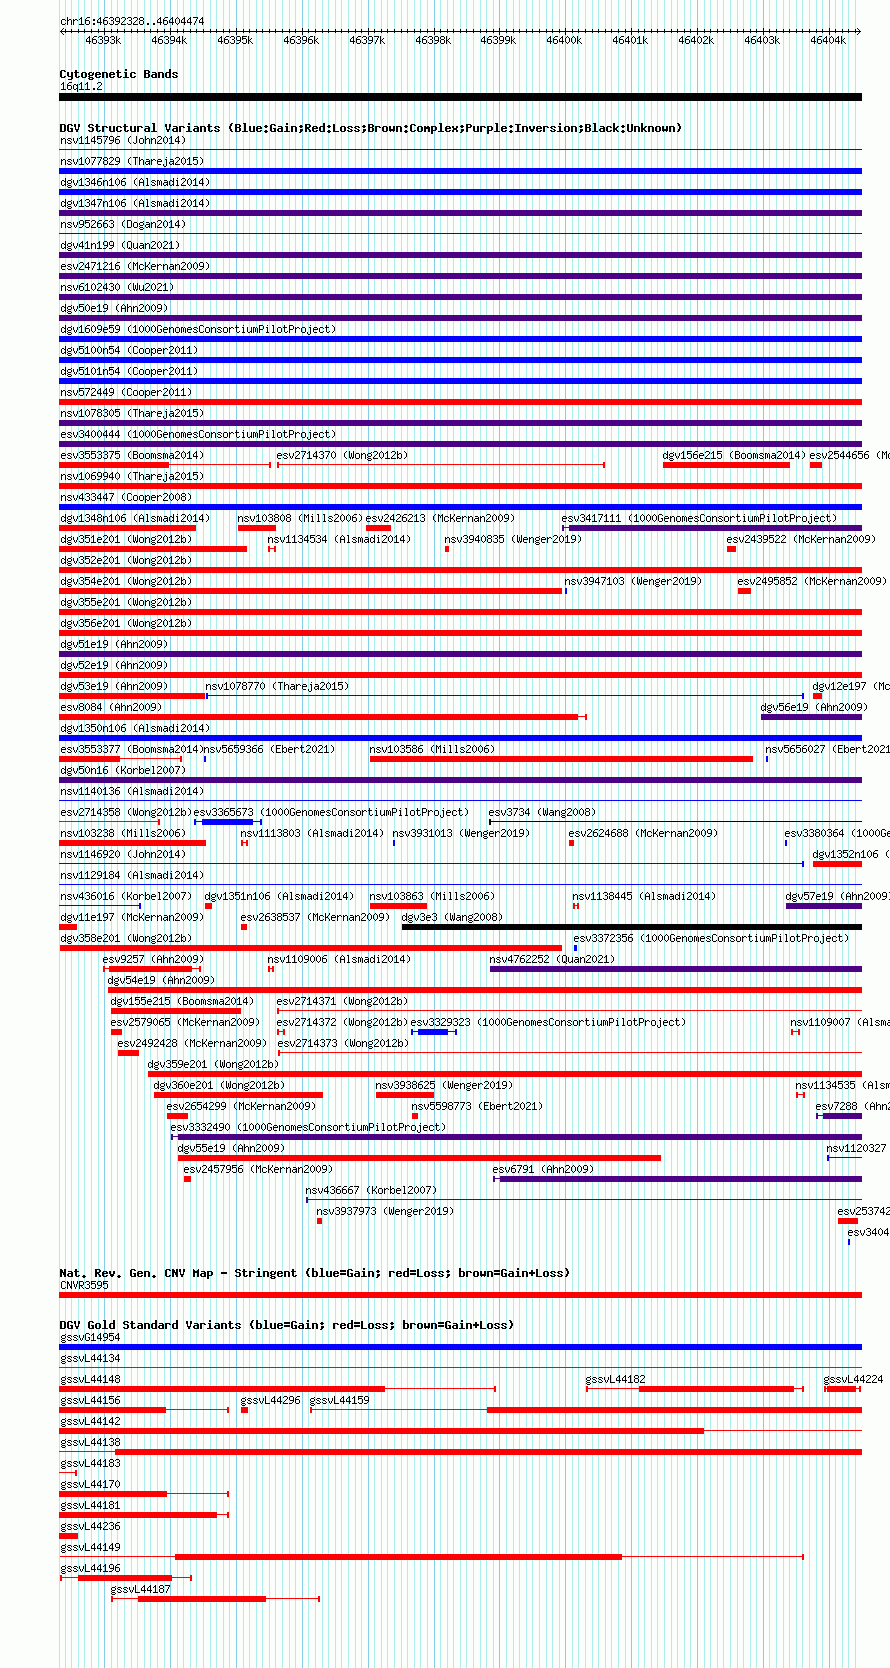Click nsv436016 (Korbel2007) label

[x=126, y=896]
